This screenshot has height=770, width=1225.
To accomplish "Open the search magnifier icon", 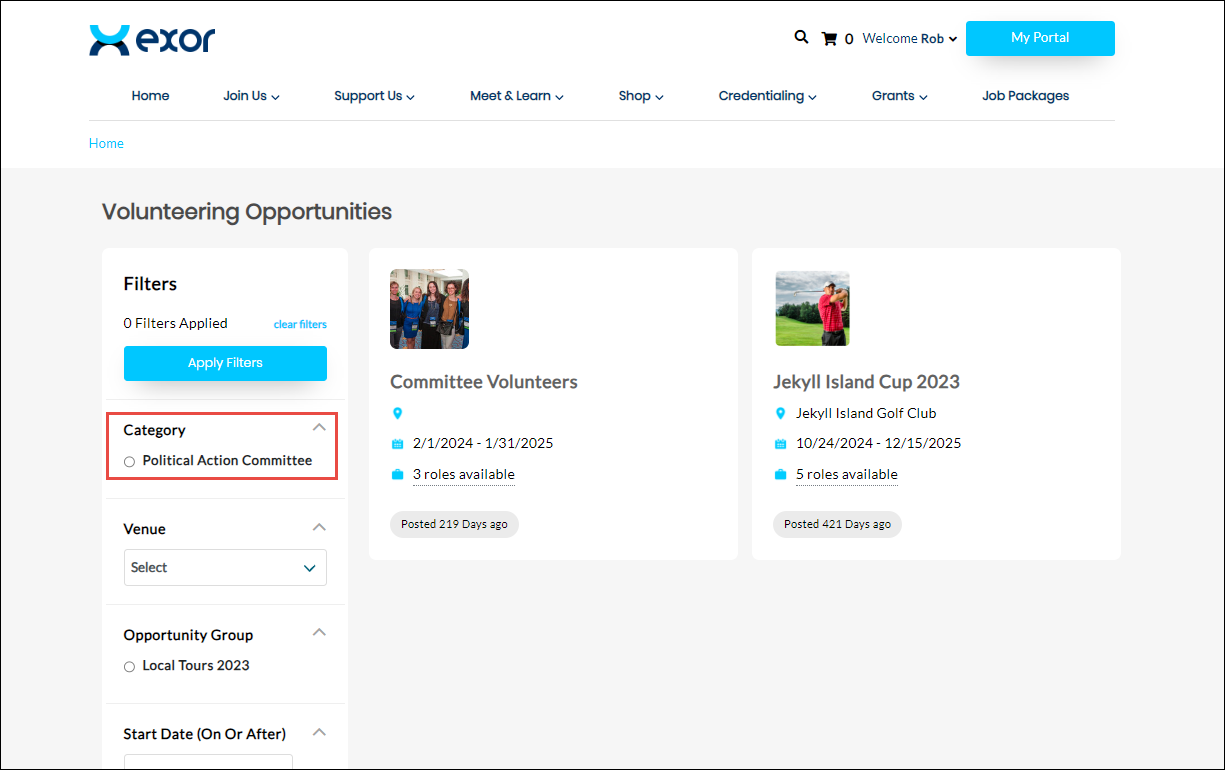I will point(801,37).
